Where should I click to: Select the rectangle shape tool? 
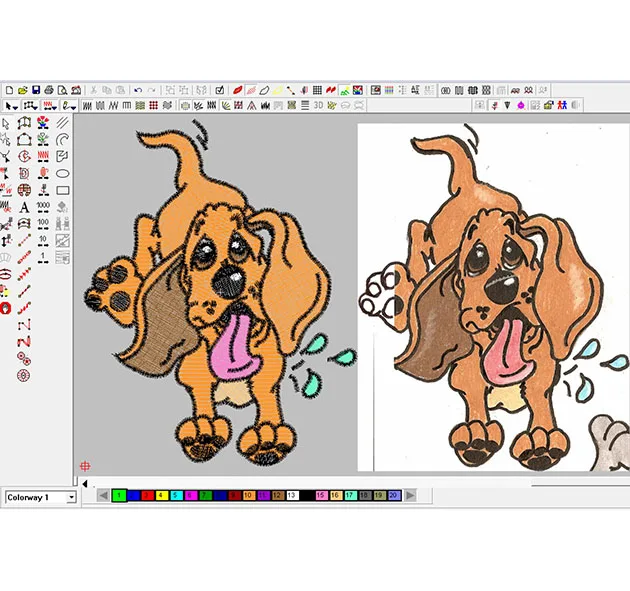(62, 190)
